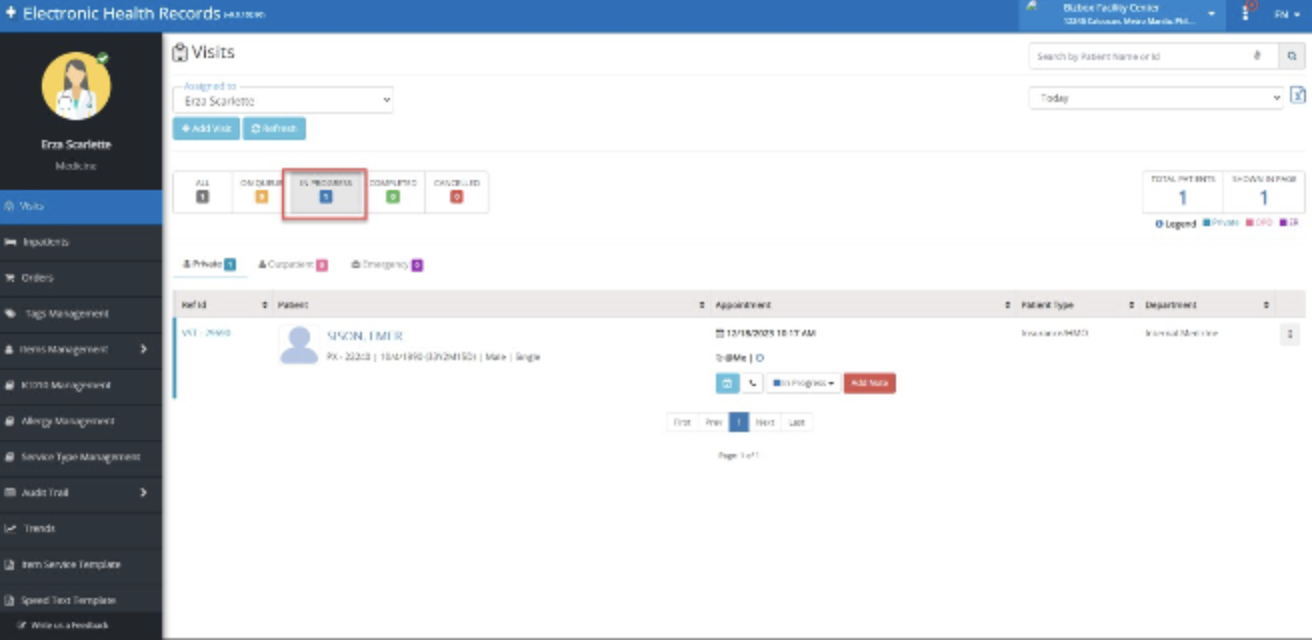This screenshot has width=1312, height=640.
Task: Switch to the Emergency tab
Action: 386,265
